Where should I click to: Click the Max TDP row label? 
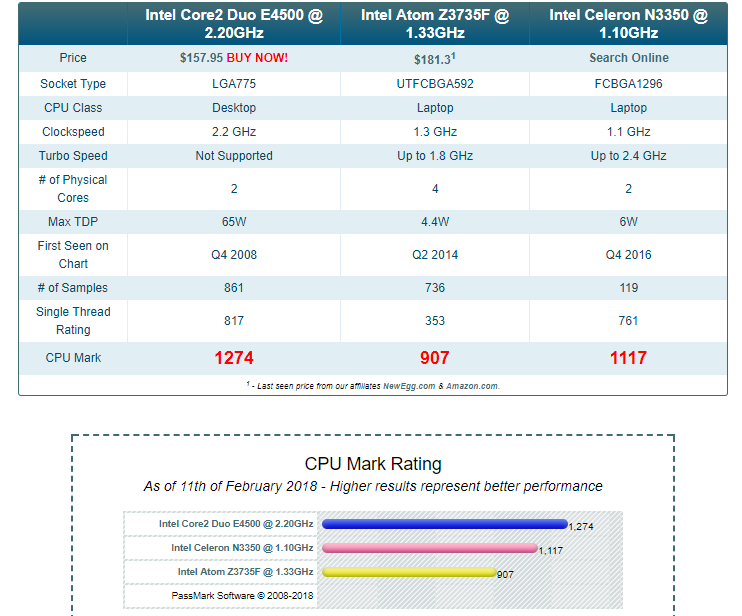tap(73, 222)
